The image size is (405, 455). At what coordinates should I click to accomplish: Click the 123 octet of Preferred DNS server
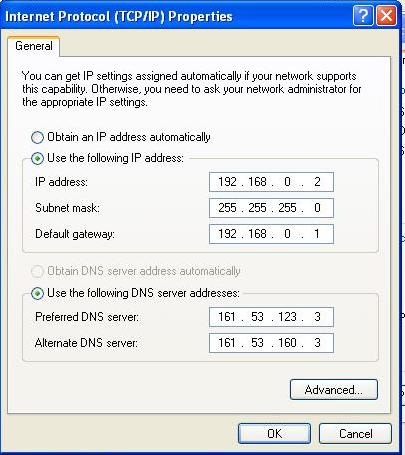(x=287, y=317)
